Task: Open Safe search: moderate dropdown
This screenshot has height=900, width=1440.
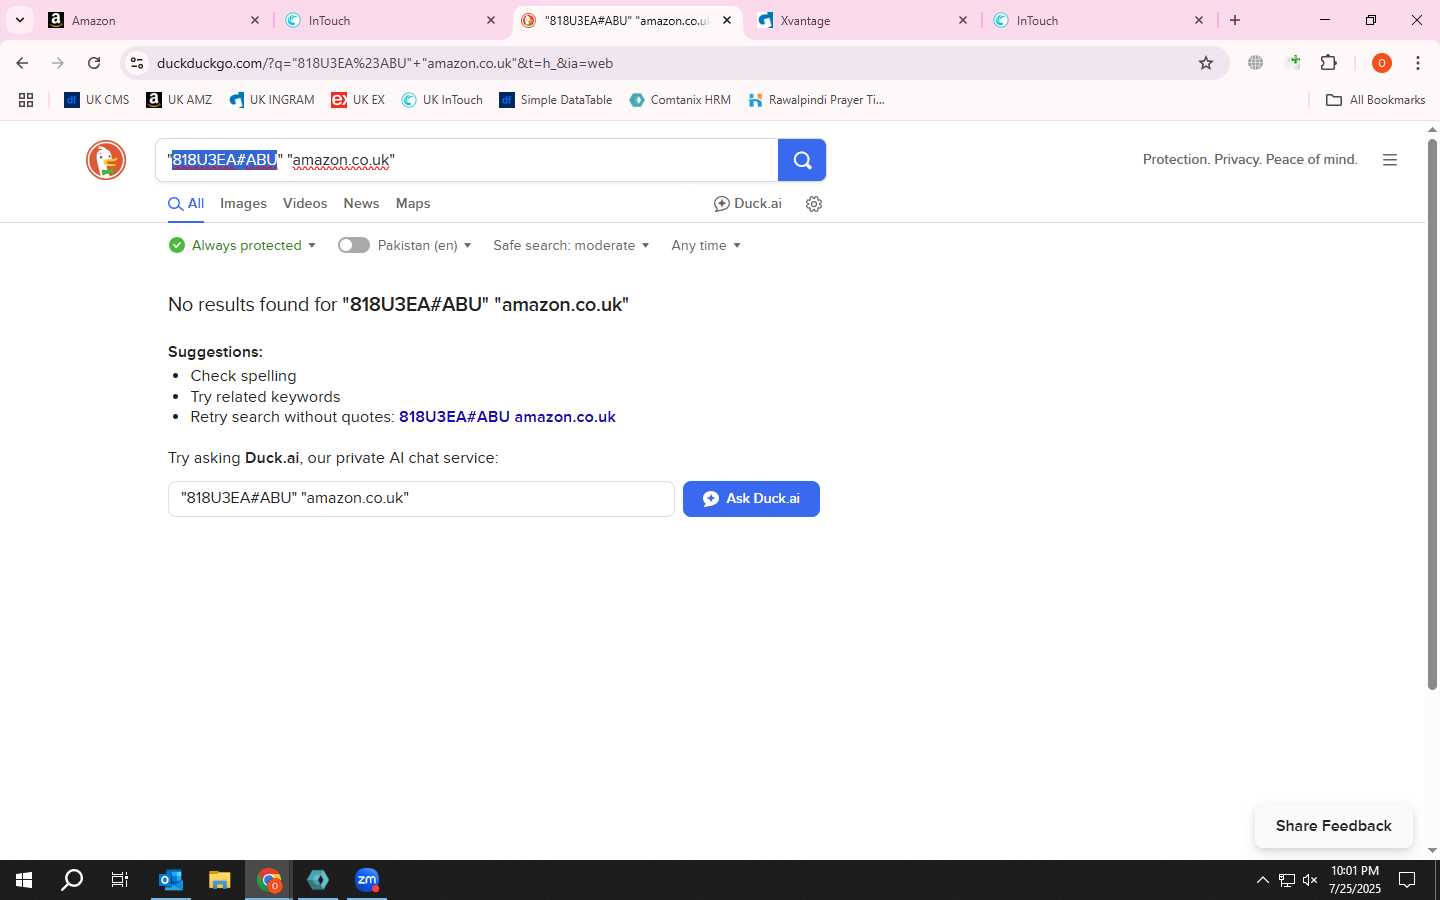Action: (x=571, y=245)
